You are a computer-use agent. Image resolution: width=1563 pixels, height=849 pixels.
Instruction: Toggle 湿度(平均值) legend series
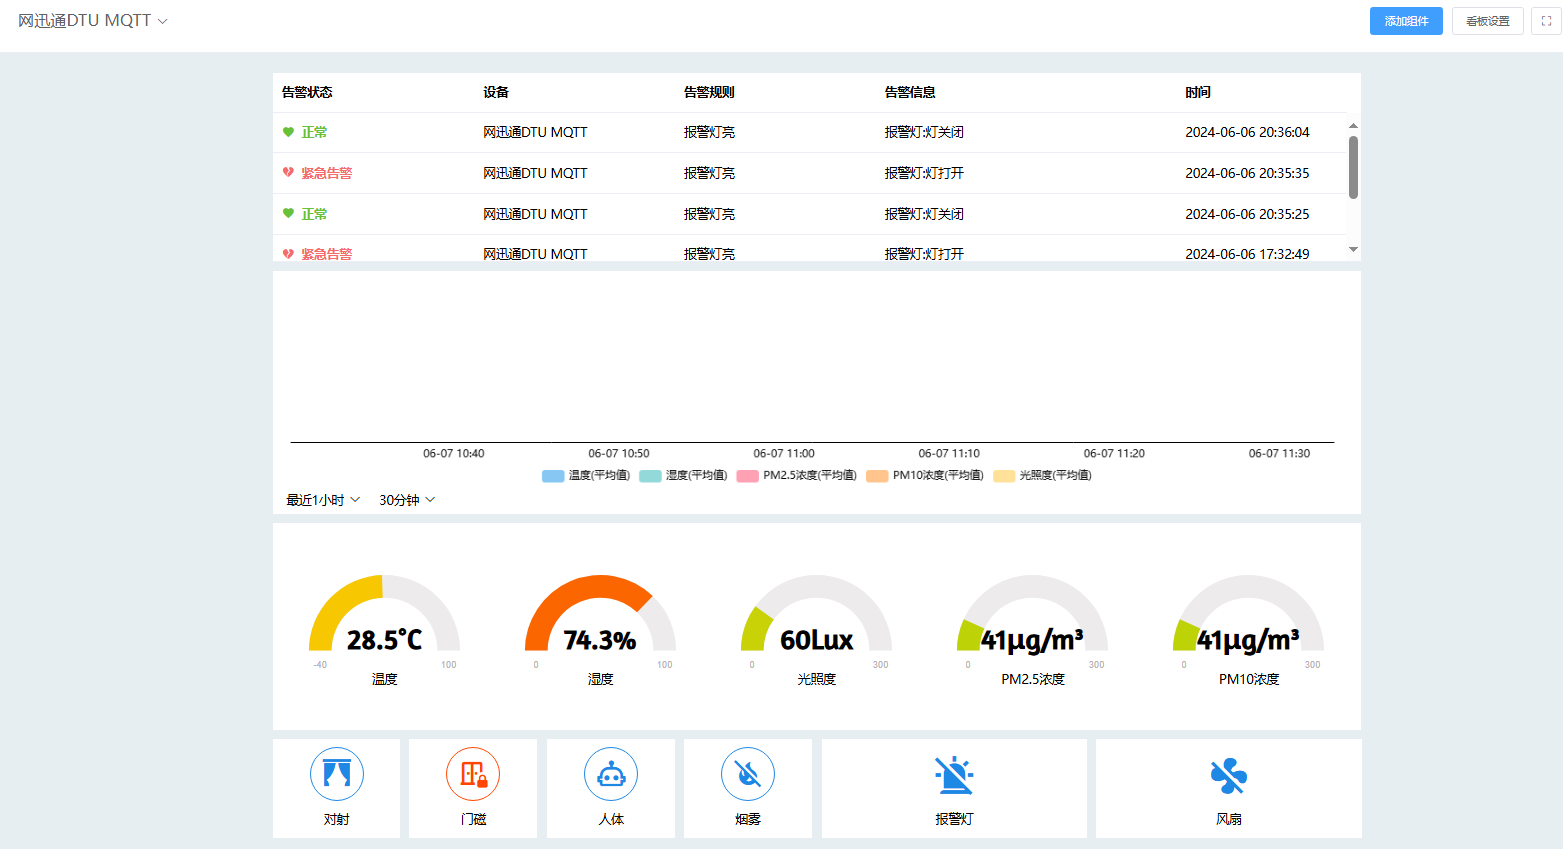683,476
